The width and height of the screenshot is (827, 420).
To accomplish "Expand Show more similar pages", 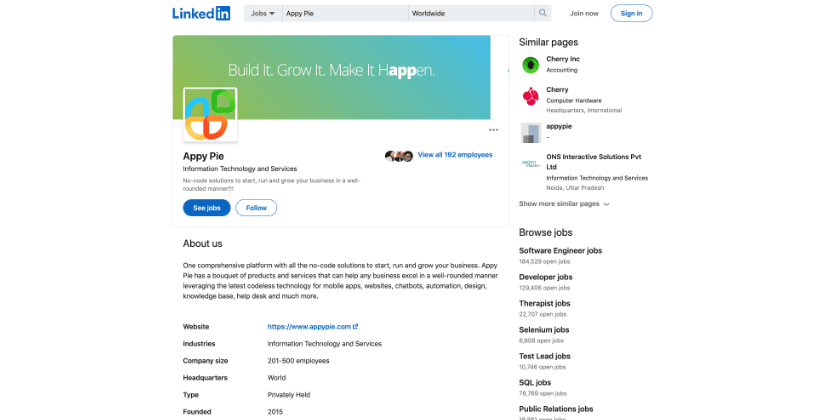I will (x=564, y=204).
